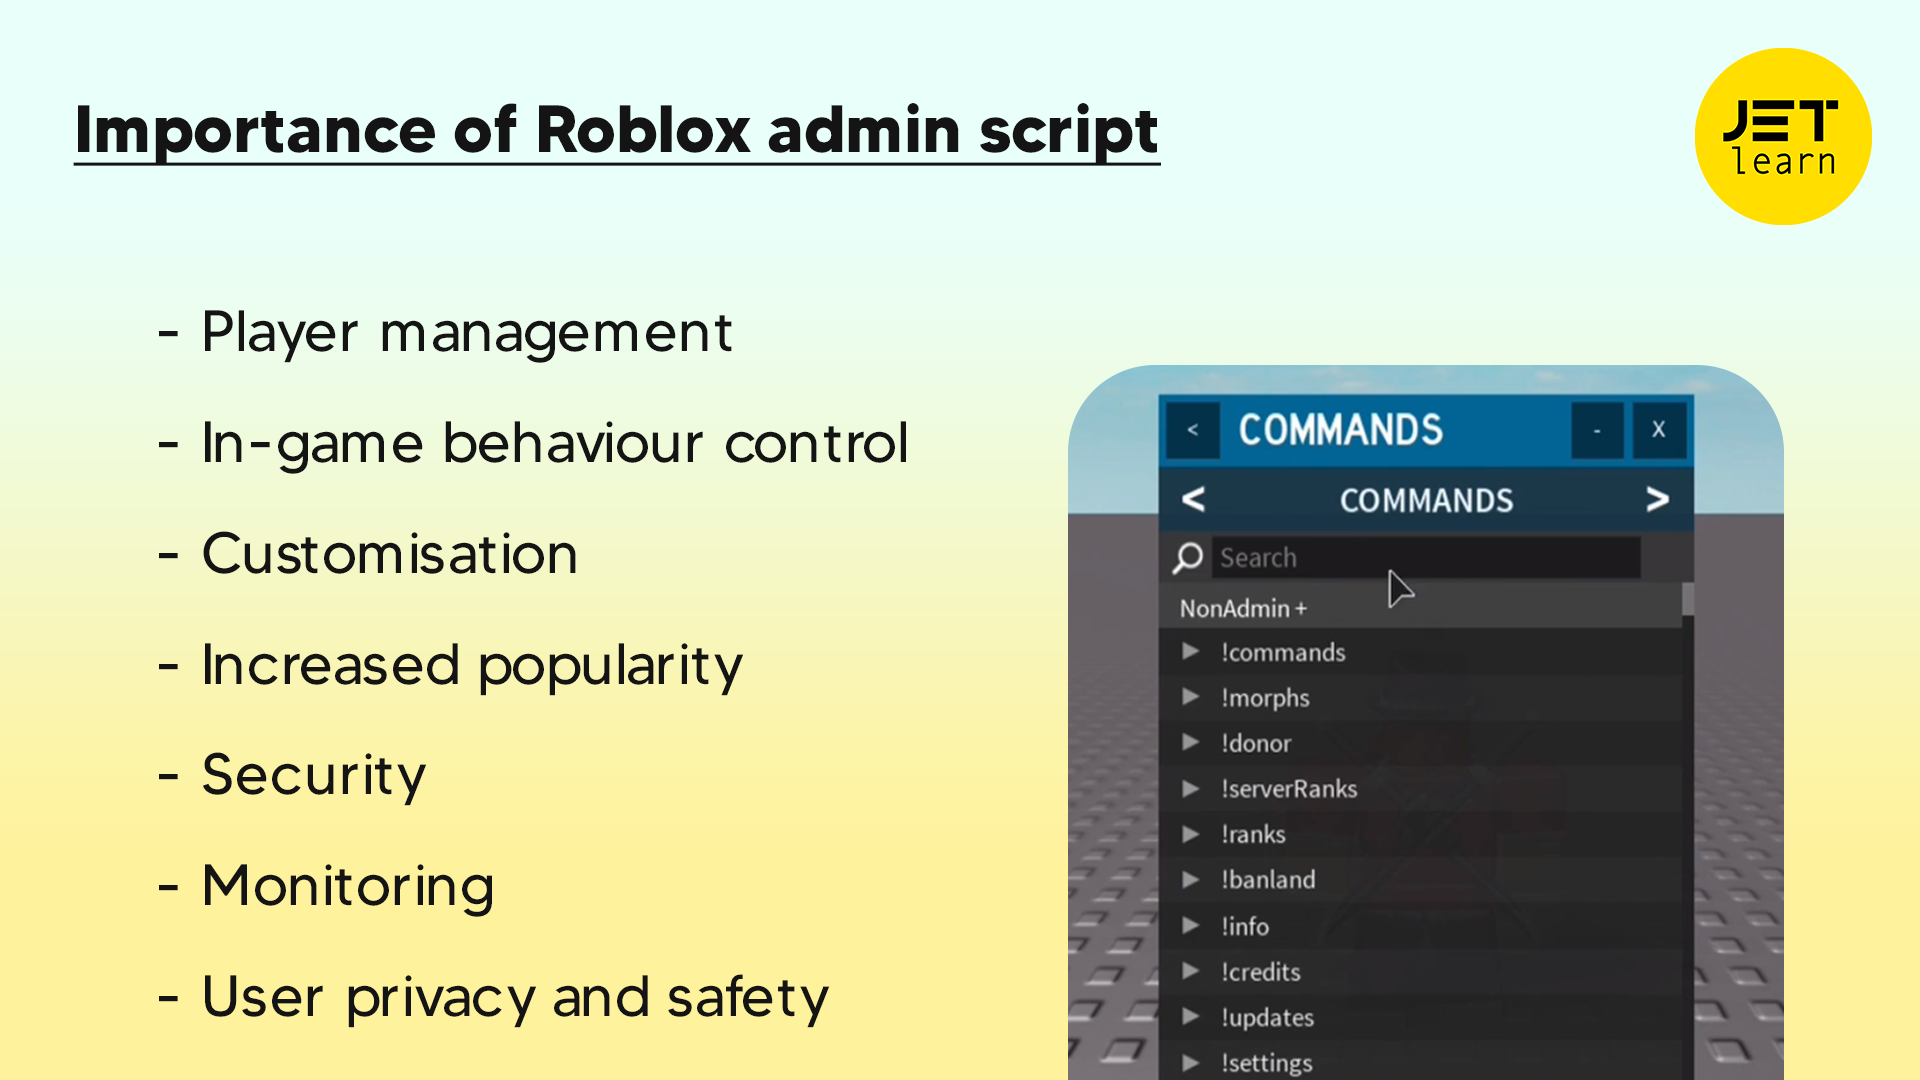1920x1080 pixels.
Task: Expand the !donor disclosure triangle
Action: click(1192, 743)
